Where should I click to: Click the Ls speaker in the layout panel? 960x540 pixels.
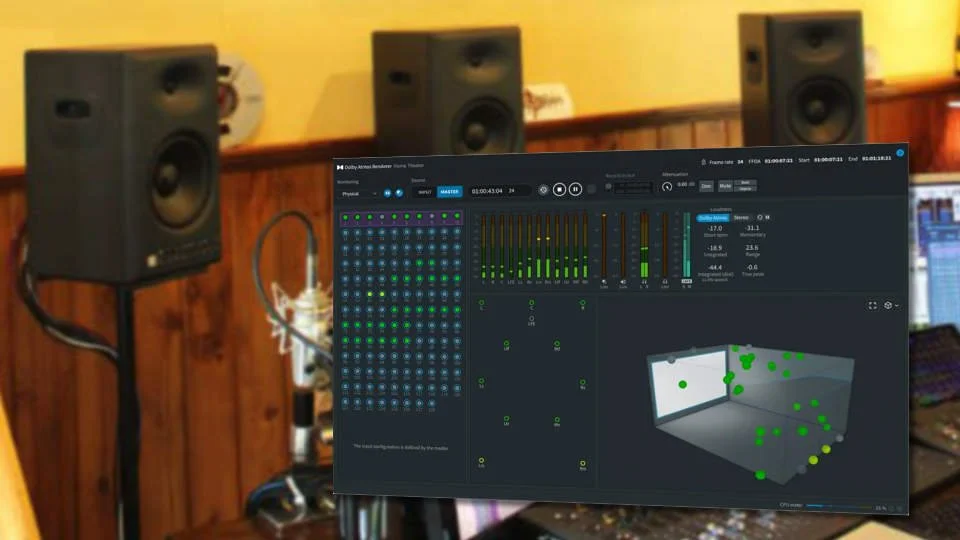pyautogui.click(x=481, y=383)
